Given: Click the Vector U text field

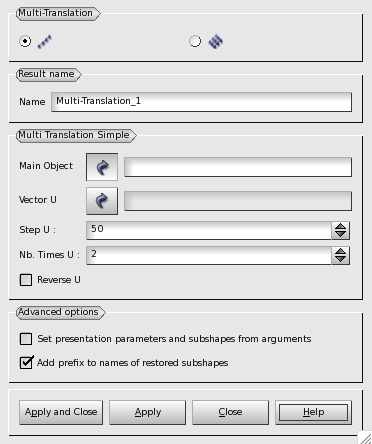Looking at the screenshot, I should [238, 201].
